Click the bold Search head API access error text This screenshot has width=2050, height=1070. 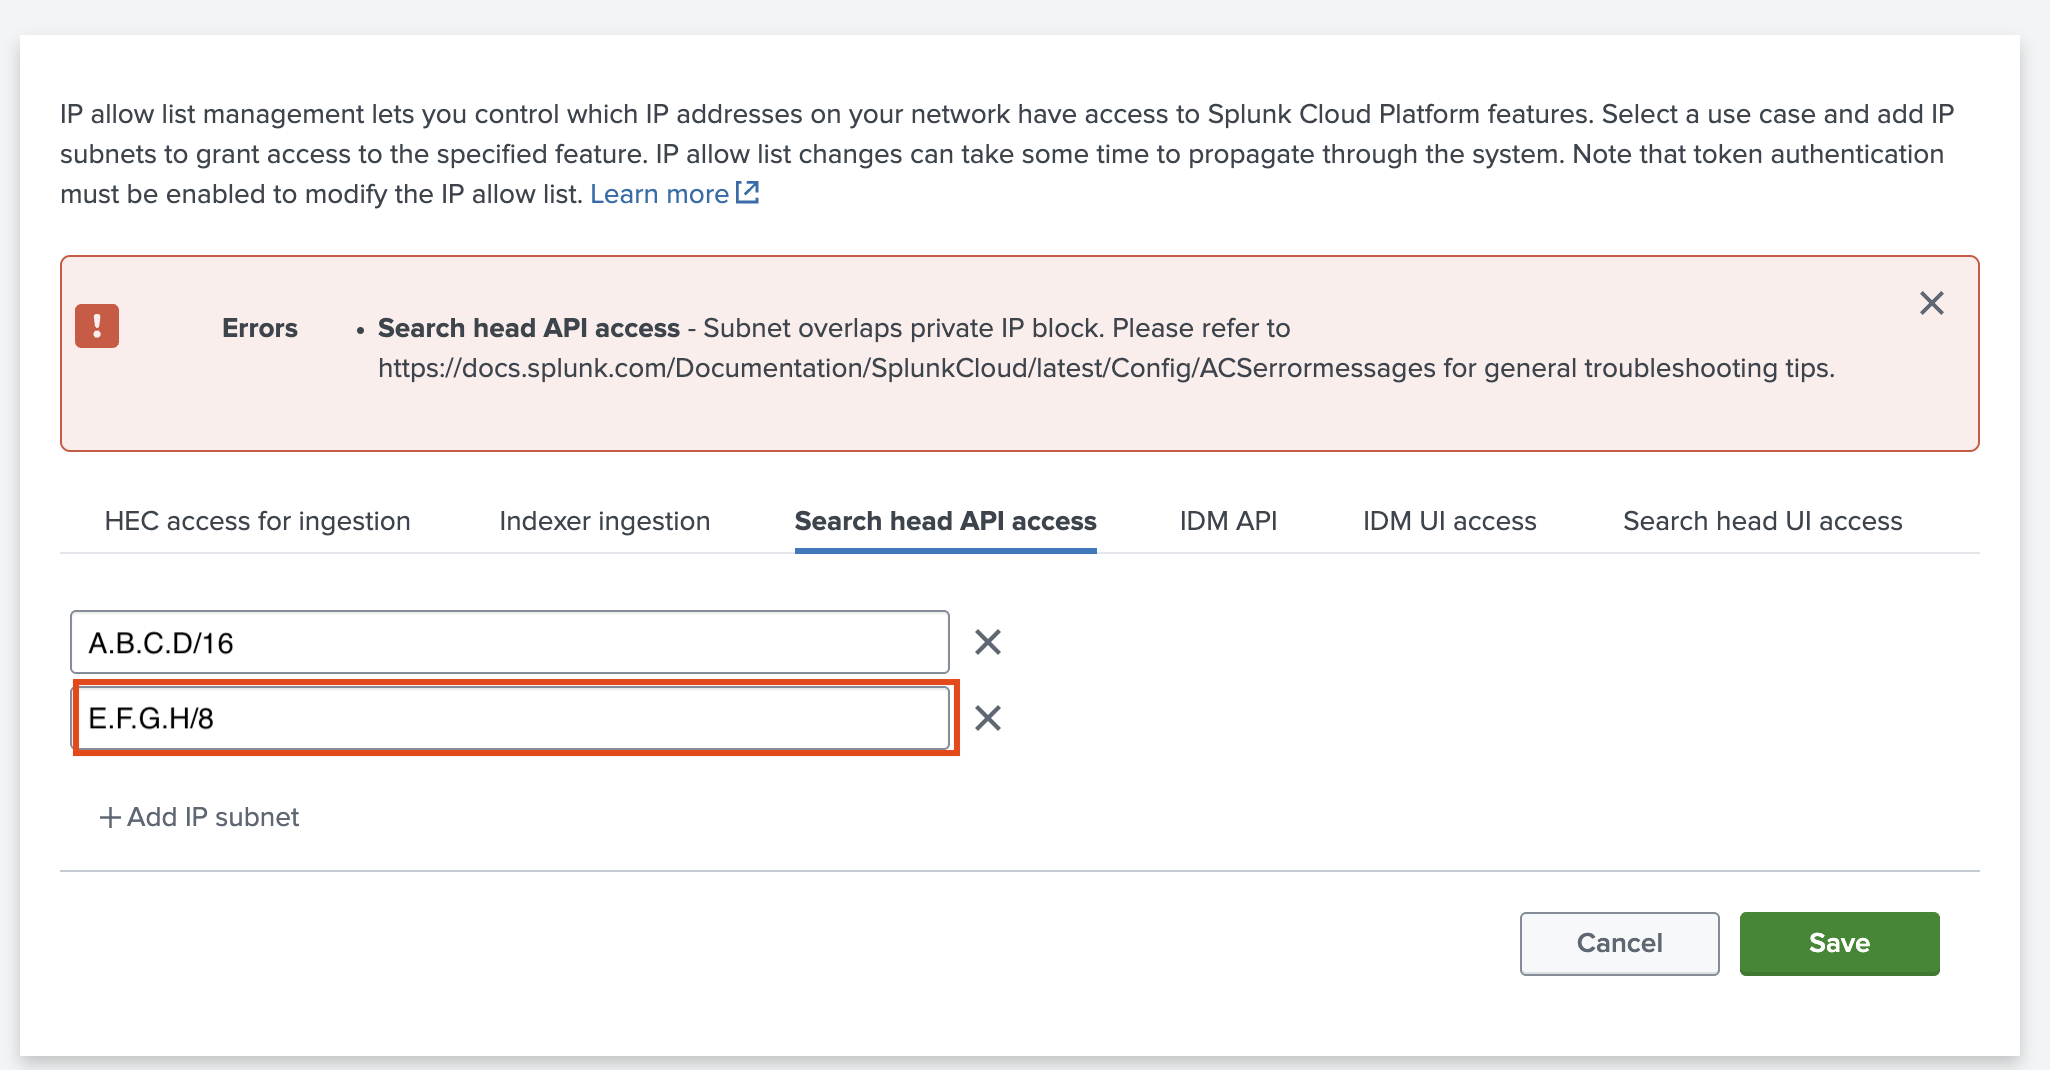(528, 328)
